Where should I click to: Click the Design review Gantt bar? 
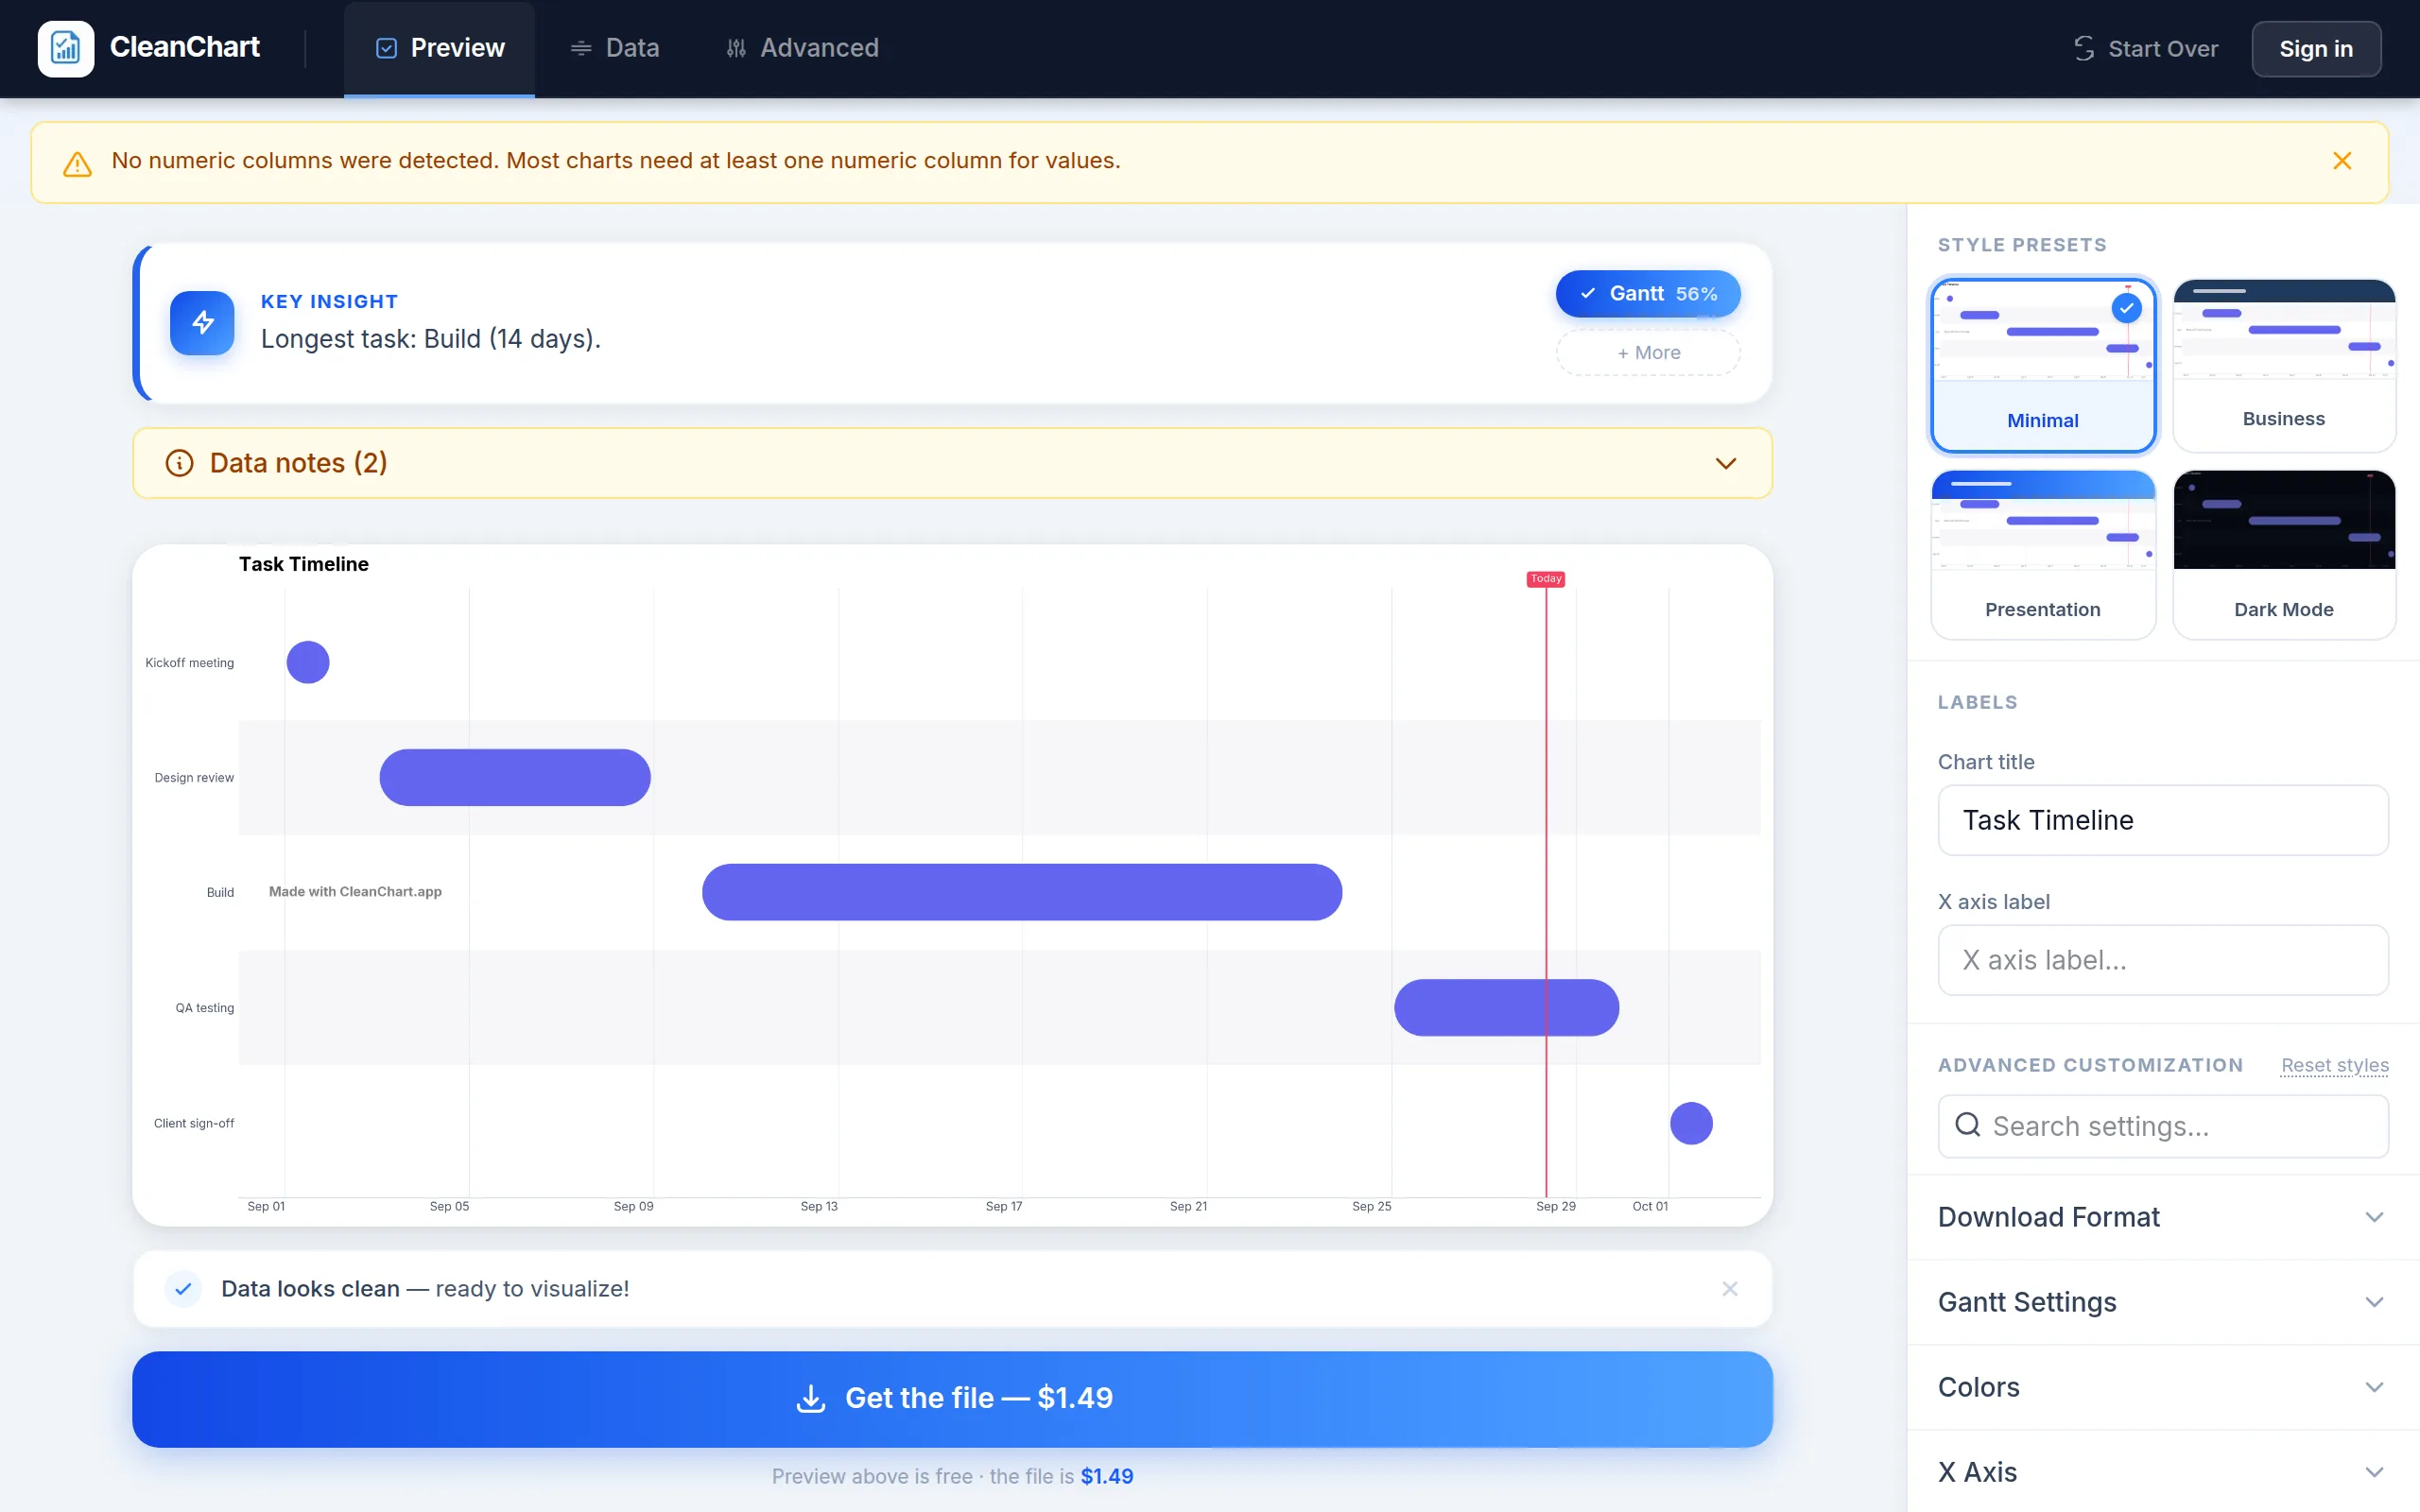(515, 777)
